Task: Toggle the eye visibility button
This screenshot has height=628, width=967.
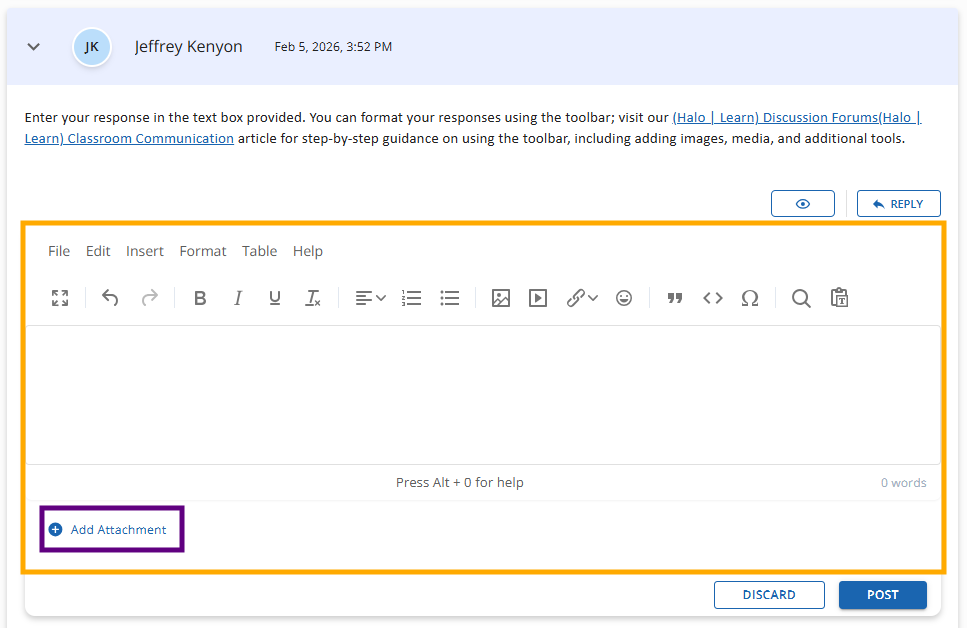Action: [x=802, y=204]
